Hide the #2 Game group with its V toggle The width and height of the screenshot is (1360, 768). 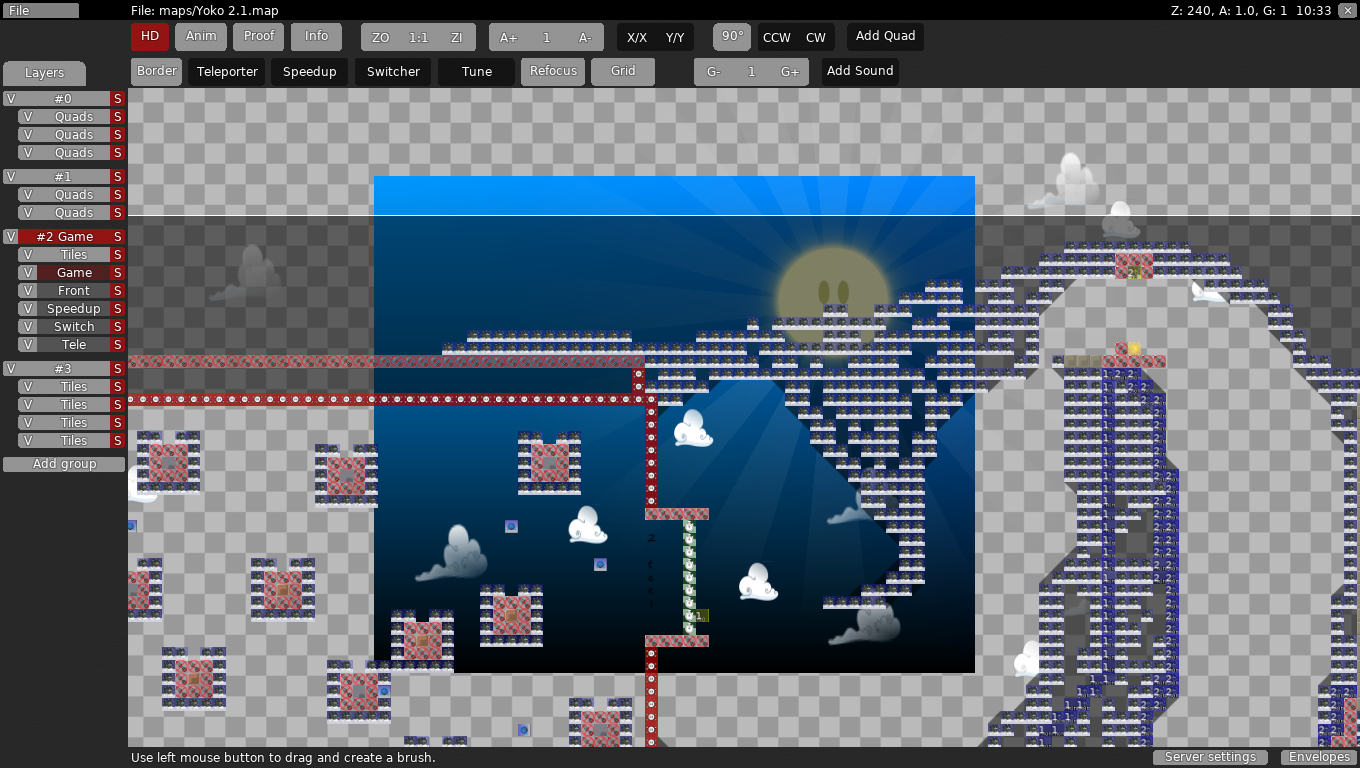(x=10, y=237)
